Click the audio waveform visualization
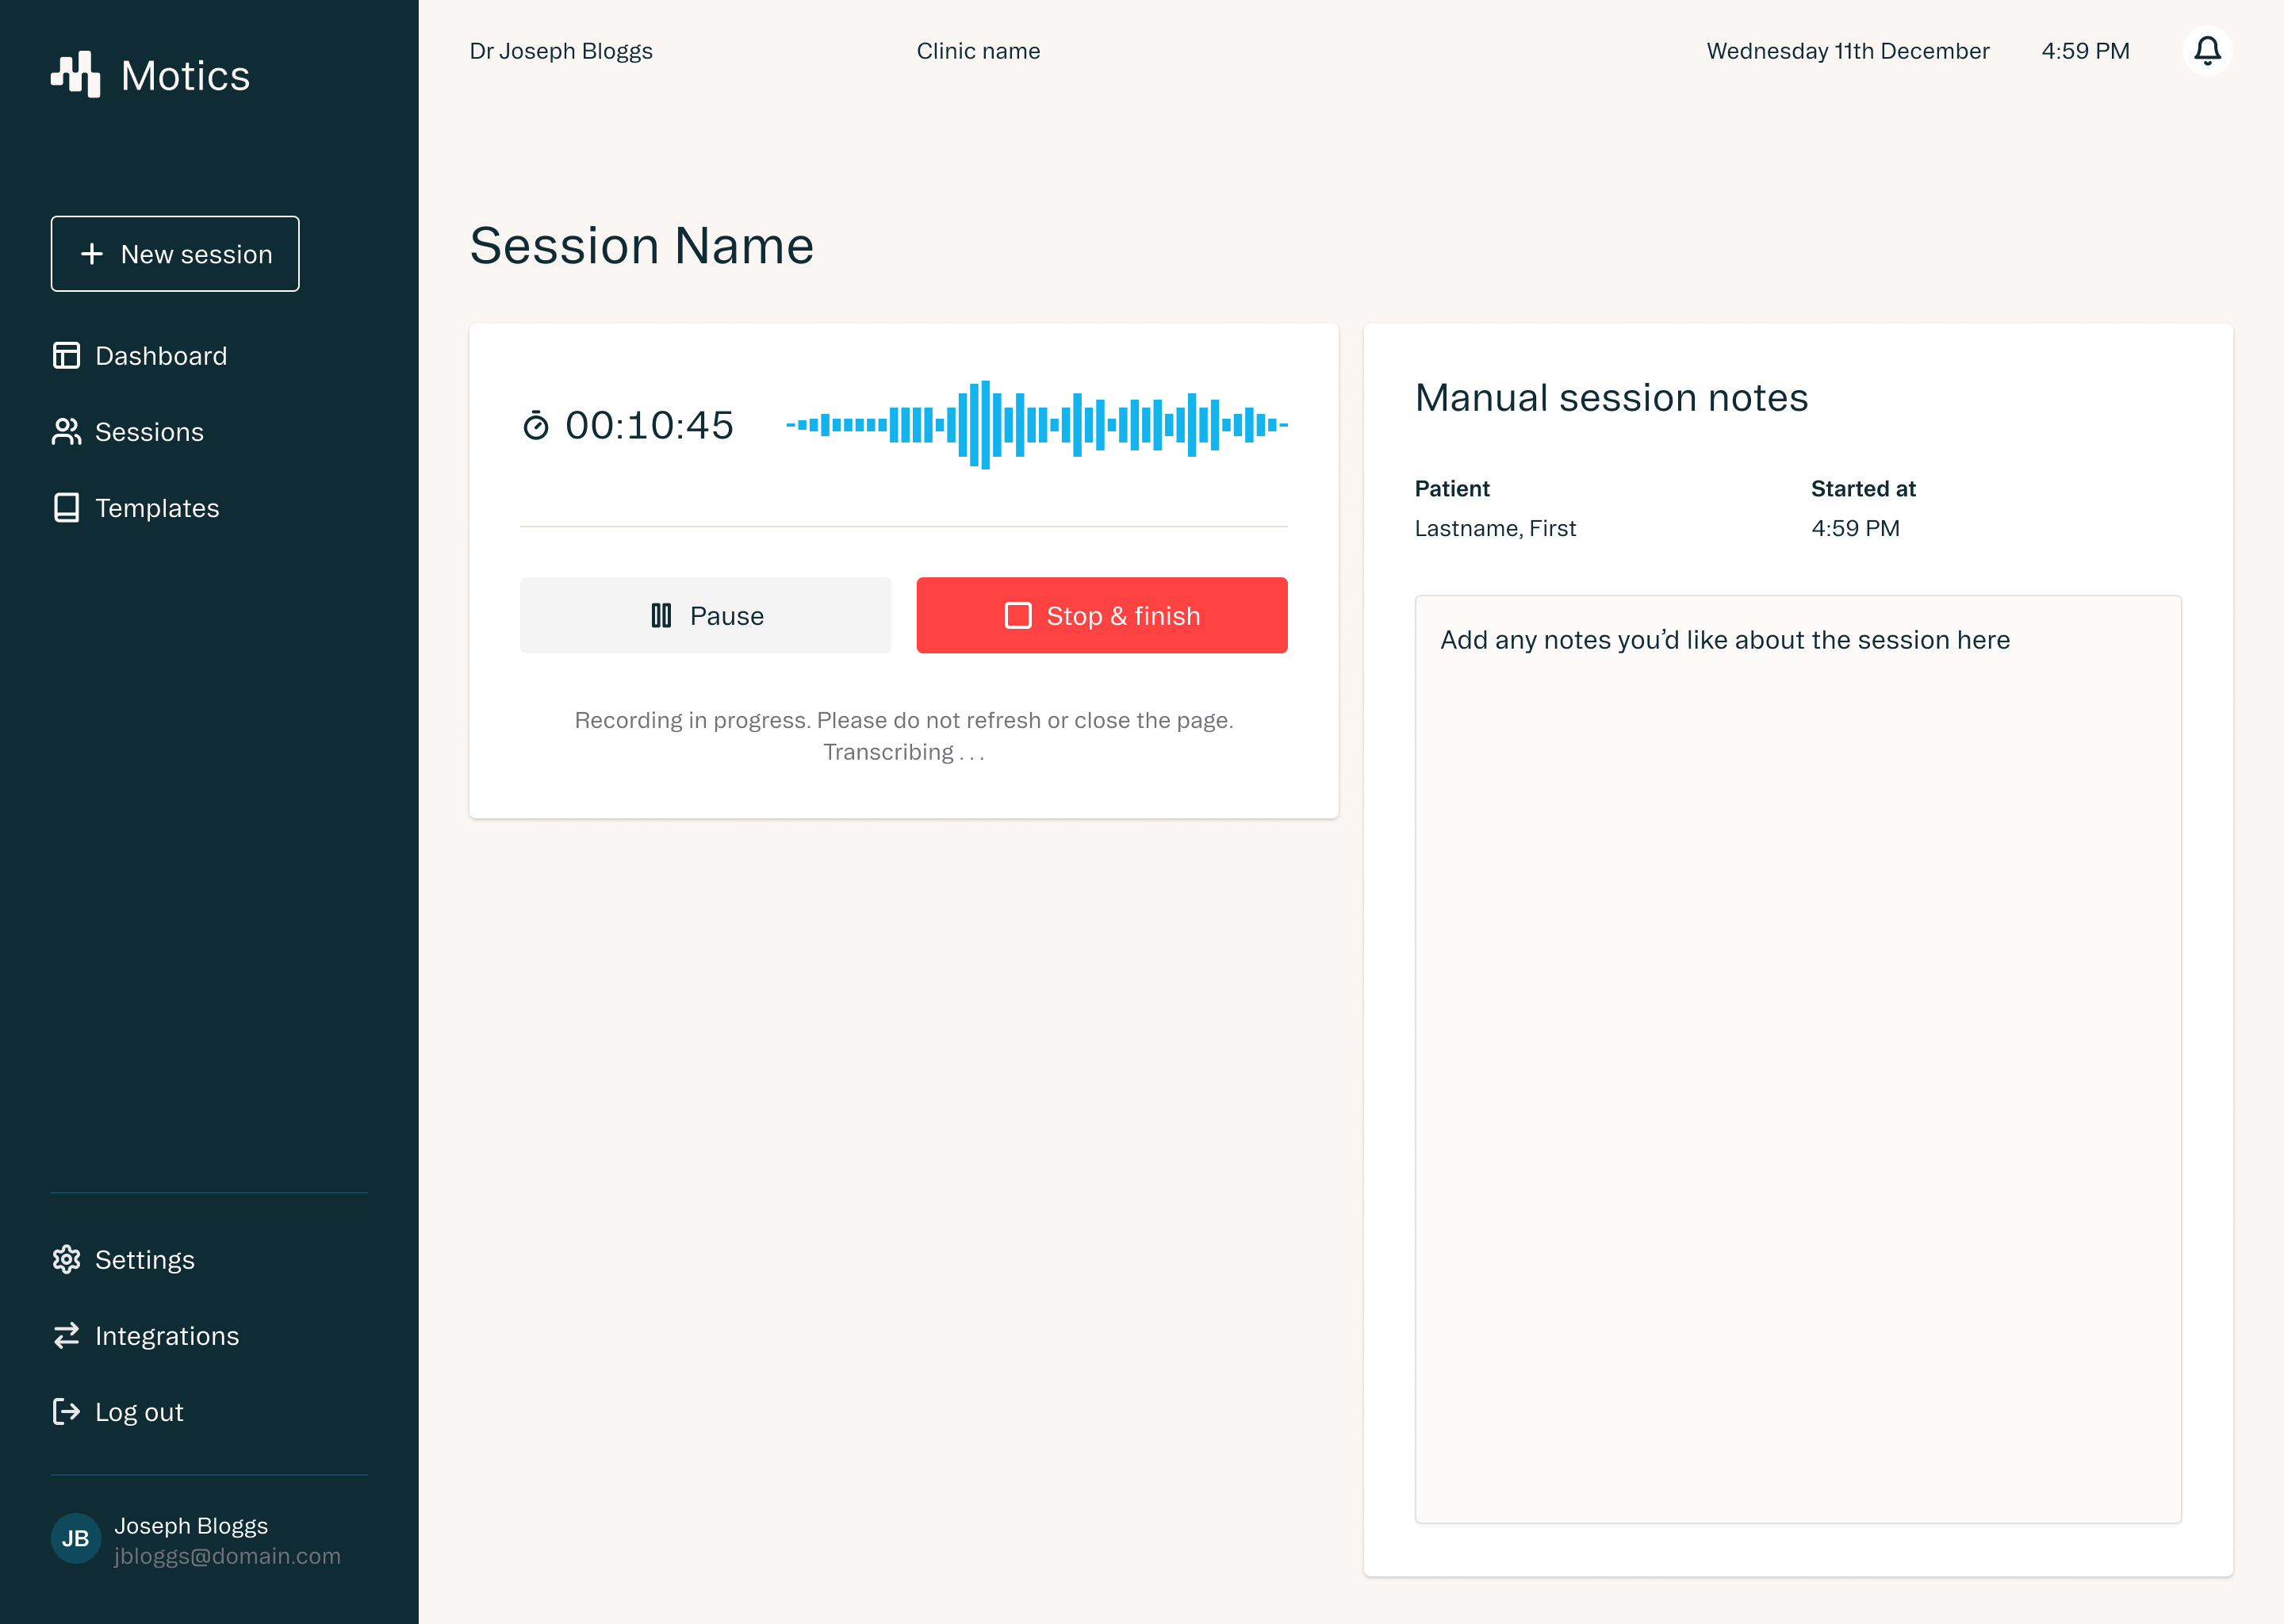The width and height of the screenshot is (2284, 1624). pos(1036,425)
